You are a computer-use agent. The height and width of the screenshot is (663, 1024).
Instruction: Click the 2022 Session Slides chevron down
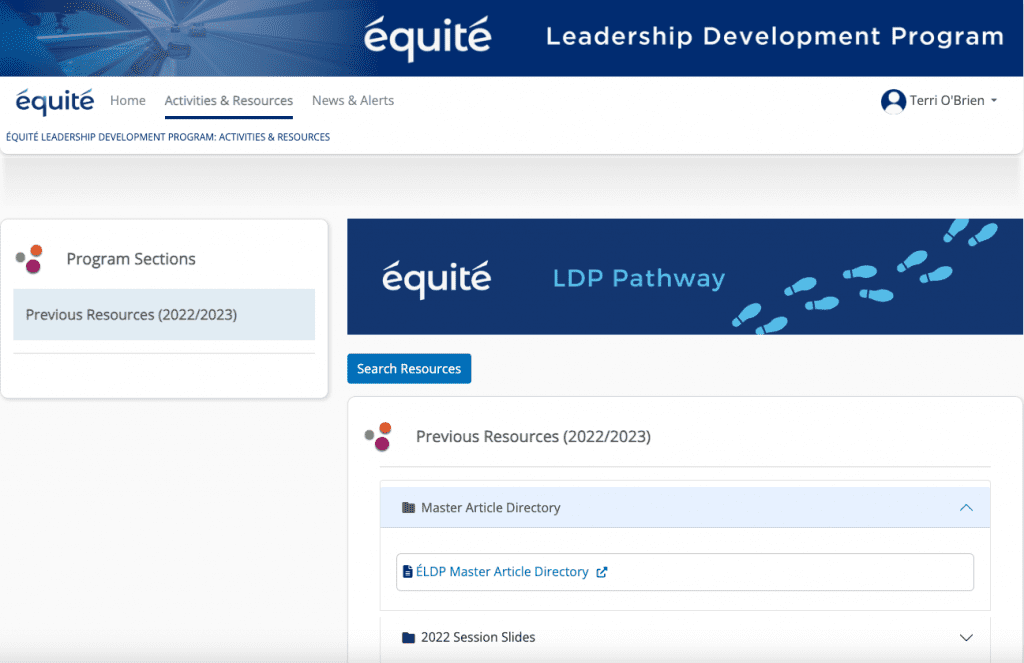[966, 638]
